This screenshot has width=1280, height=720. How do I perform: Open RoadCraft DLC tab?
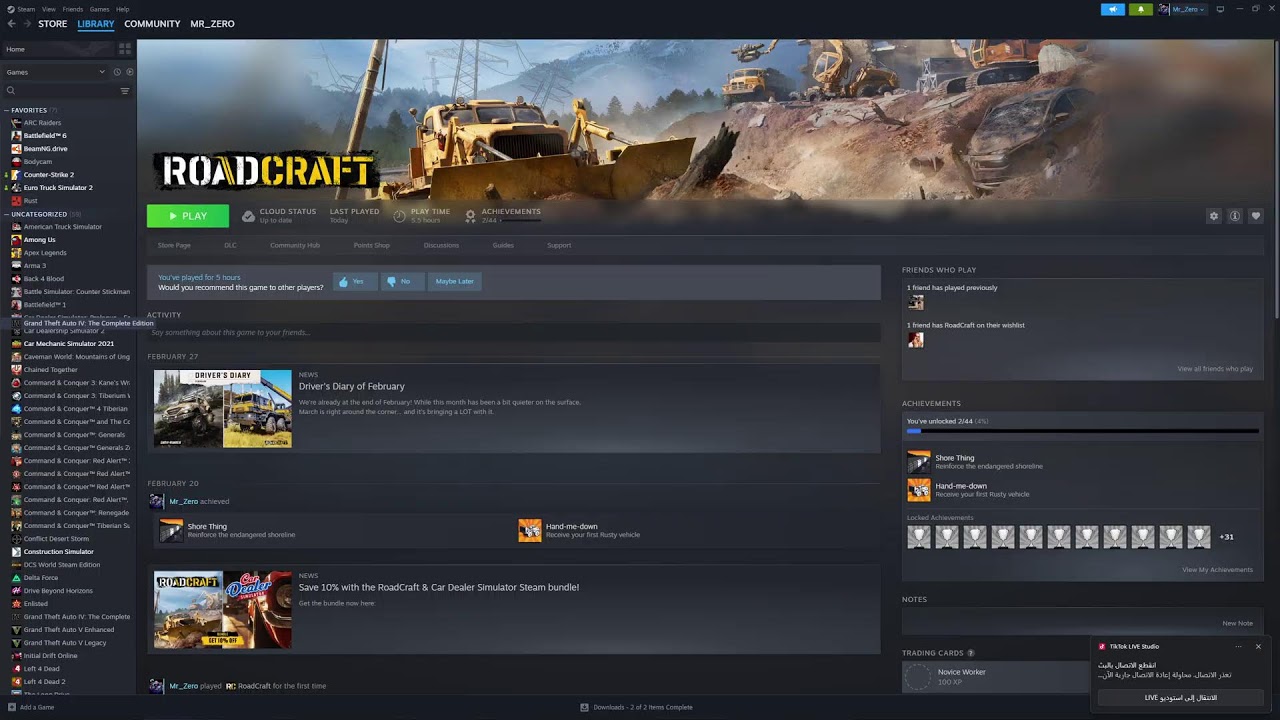click(x=230, y=245)
